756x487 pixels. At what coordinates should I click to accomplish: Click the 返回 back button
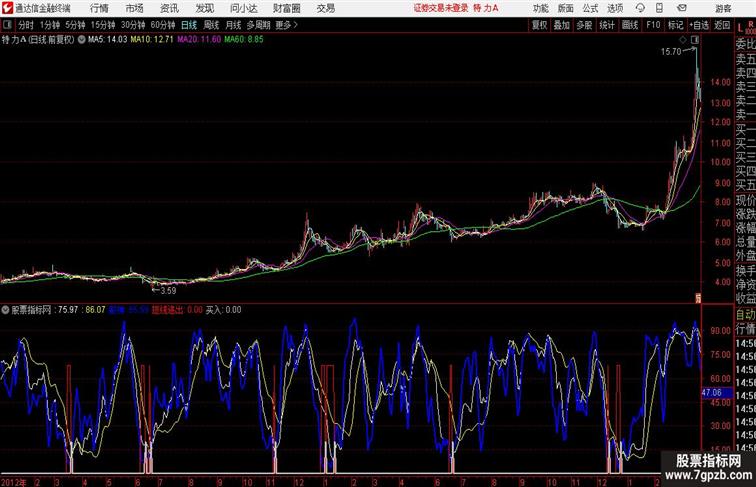[x=722, y=25]
